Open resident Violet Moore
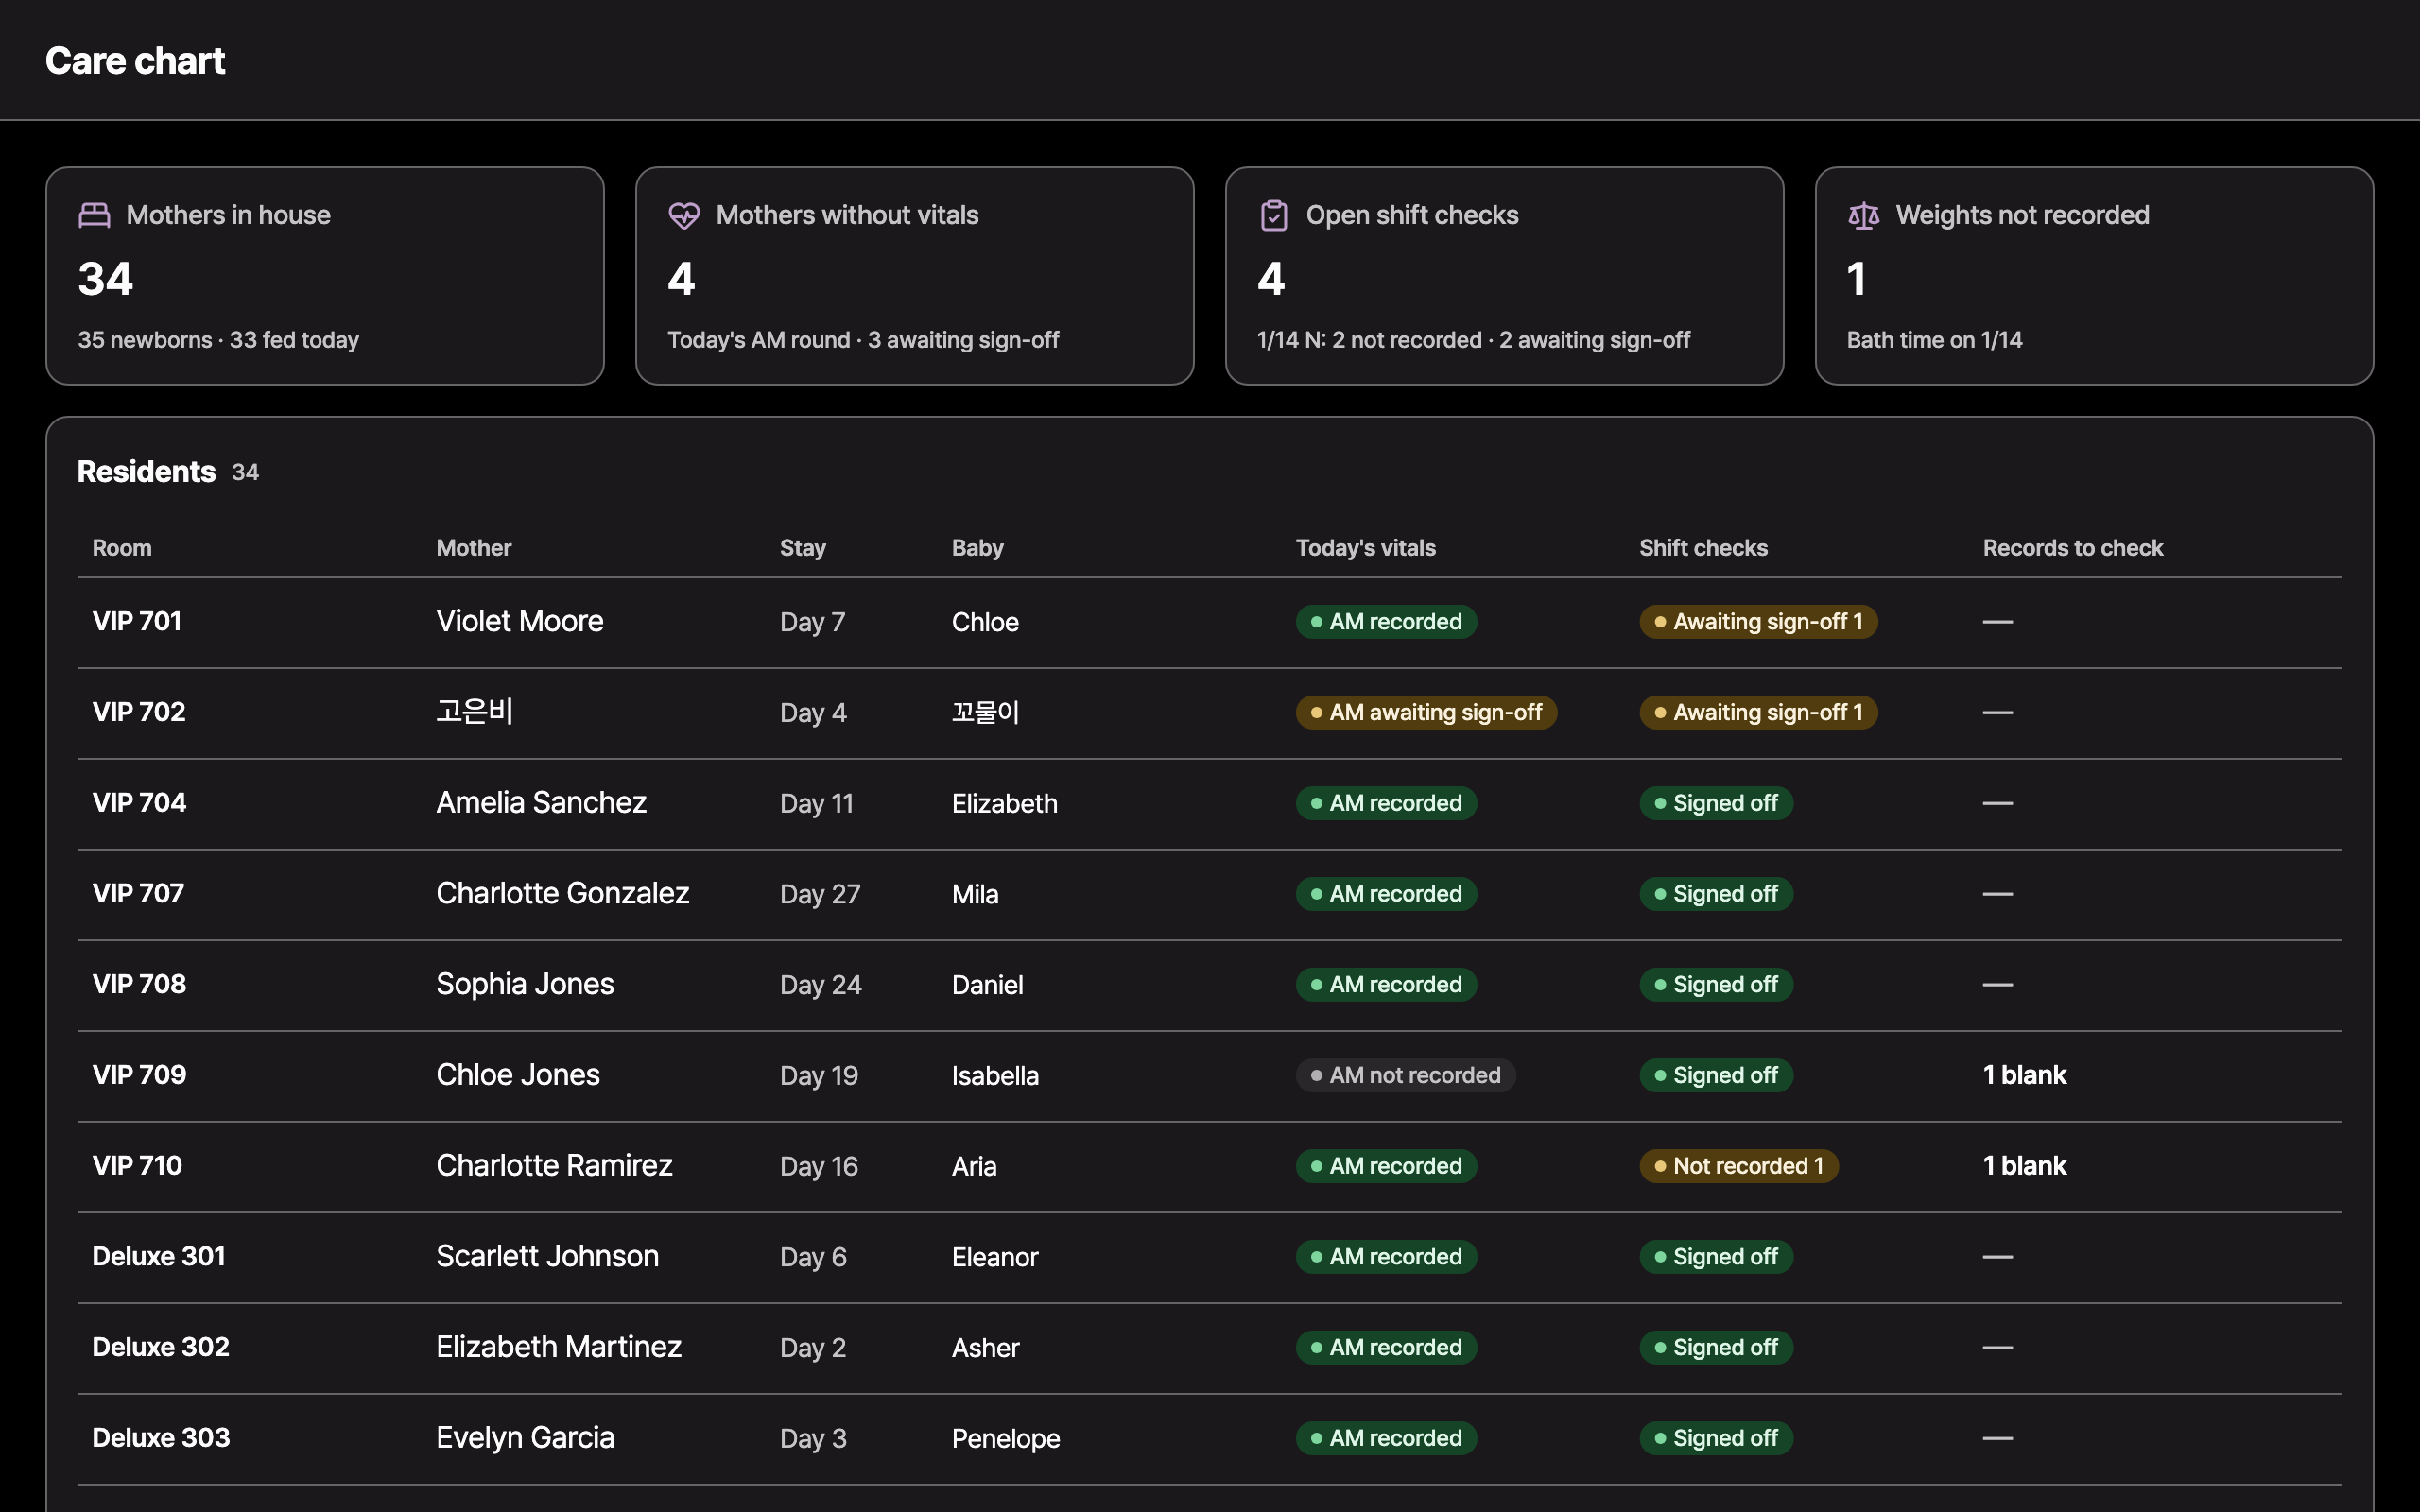The width and height of the screenshot is (2420, 1512). [519, 621]
